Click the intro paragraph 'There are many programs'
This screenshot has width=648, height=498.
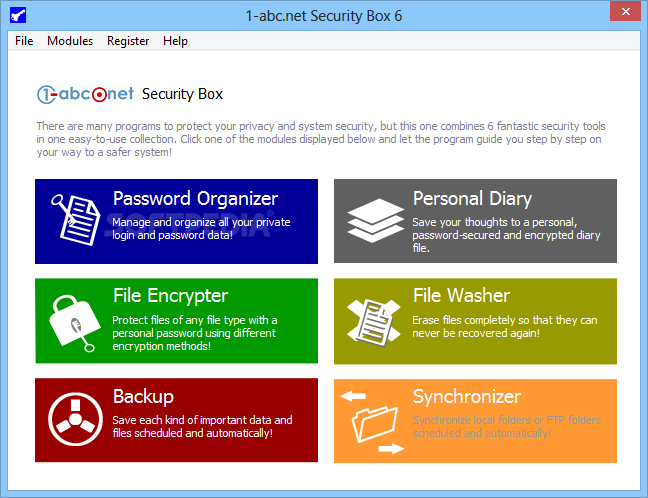[321, 139]
